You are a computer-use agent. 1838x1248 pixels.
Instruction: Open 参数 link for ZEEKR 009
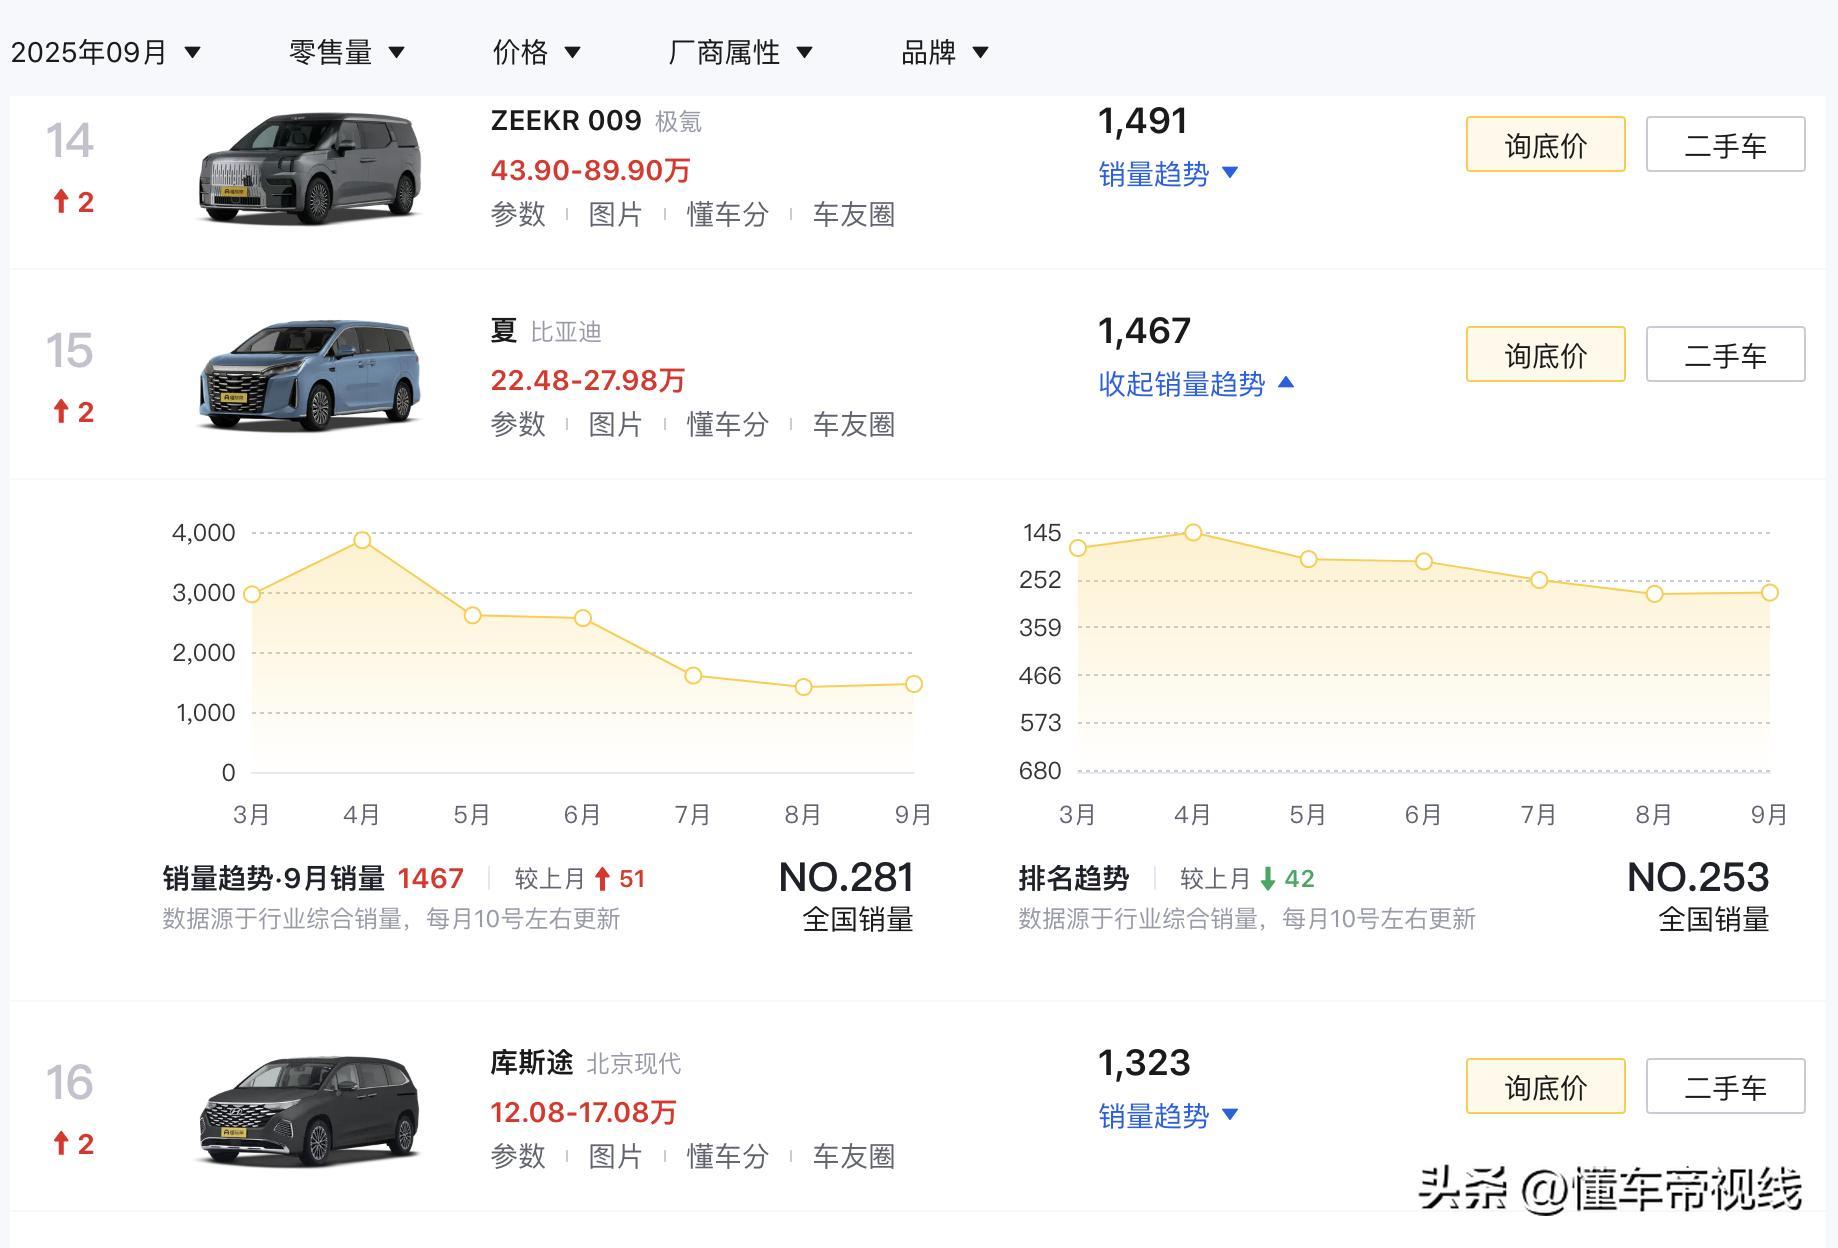tap(518, 214)
